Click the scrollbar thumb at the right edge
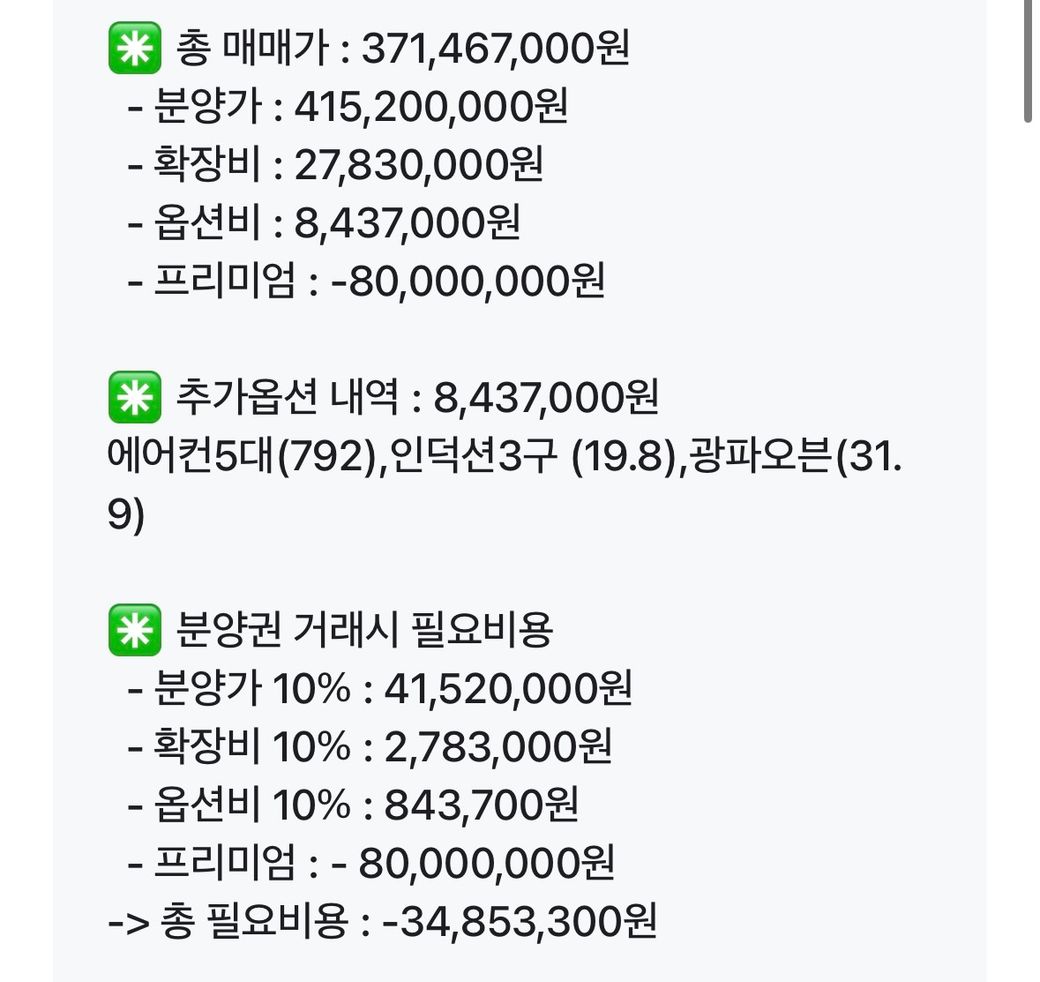The height and width of the screenshot is (982, 1040). (1028, 62)
